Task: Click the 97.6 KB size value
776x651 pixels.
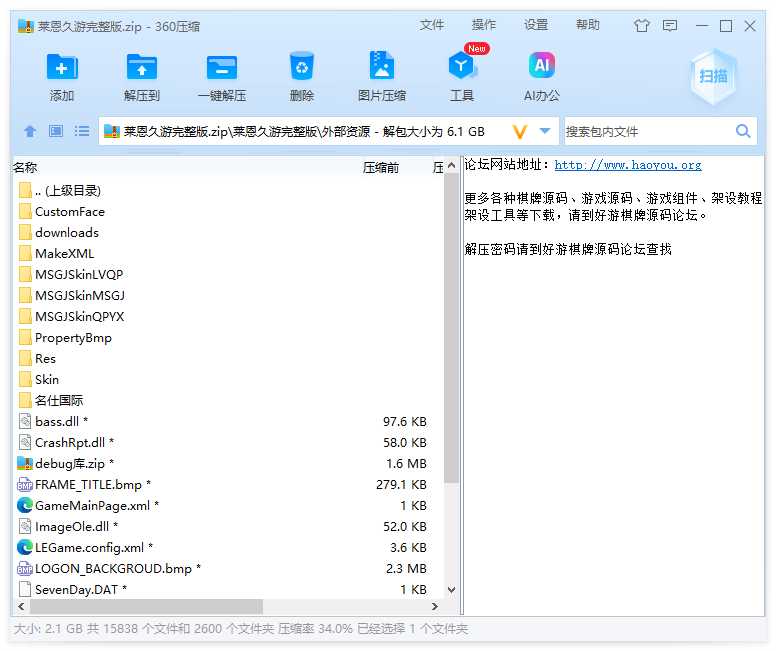Action: 404,421
